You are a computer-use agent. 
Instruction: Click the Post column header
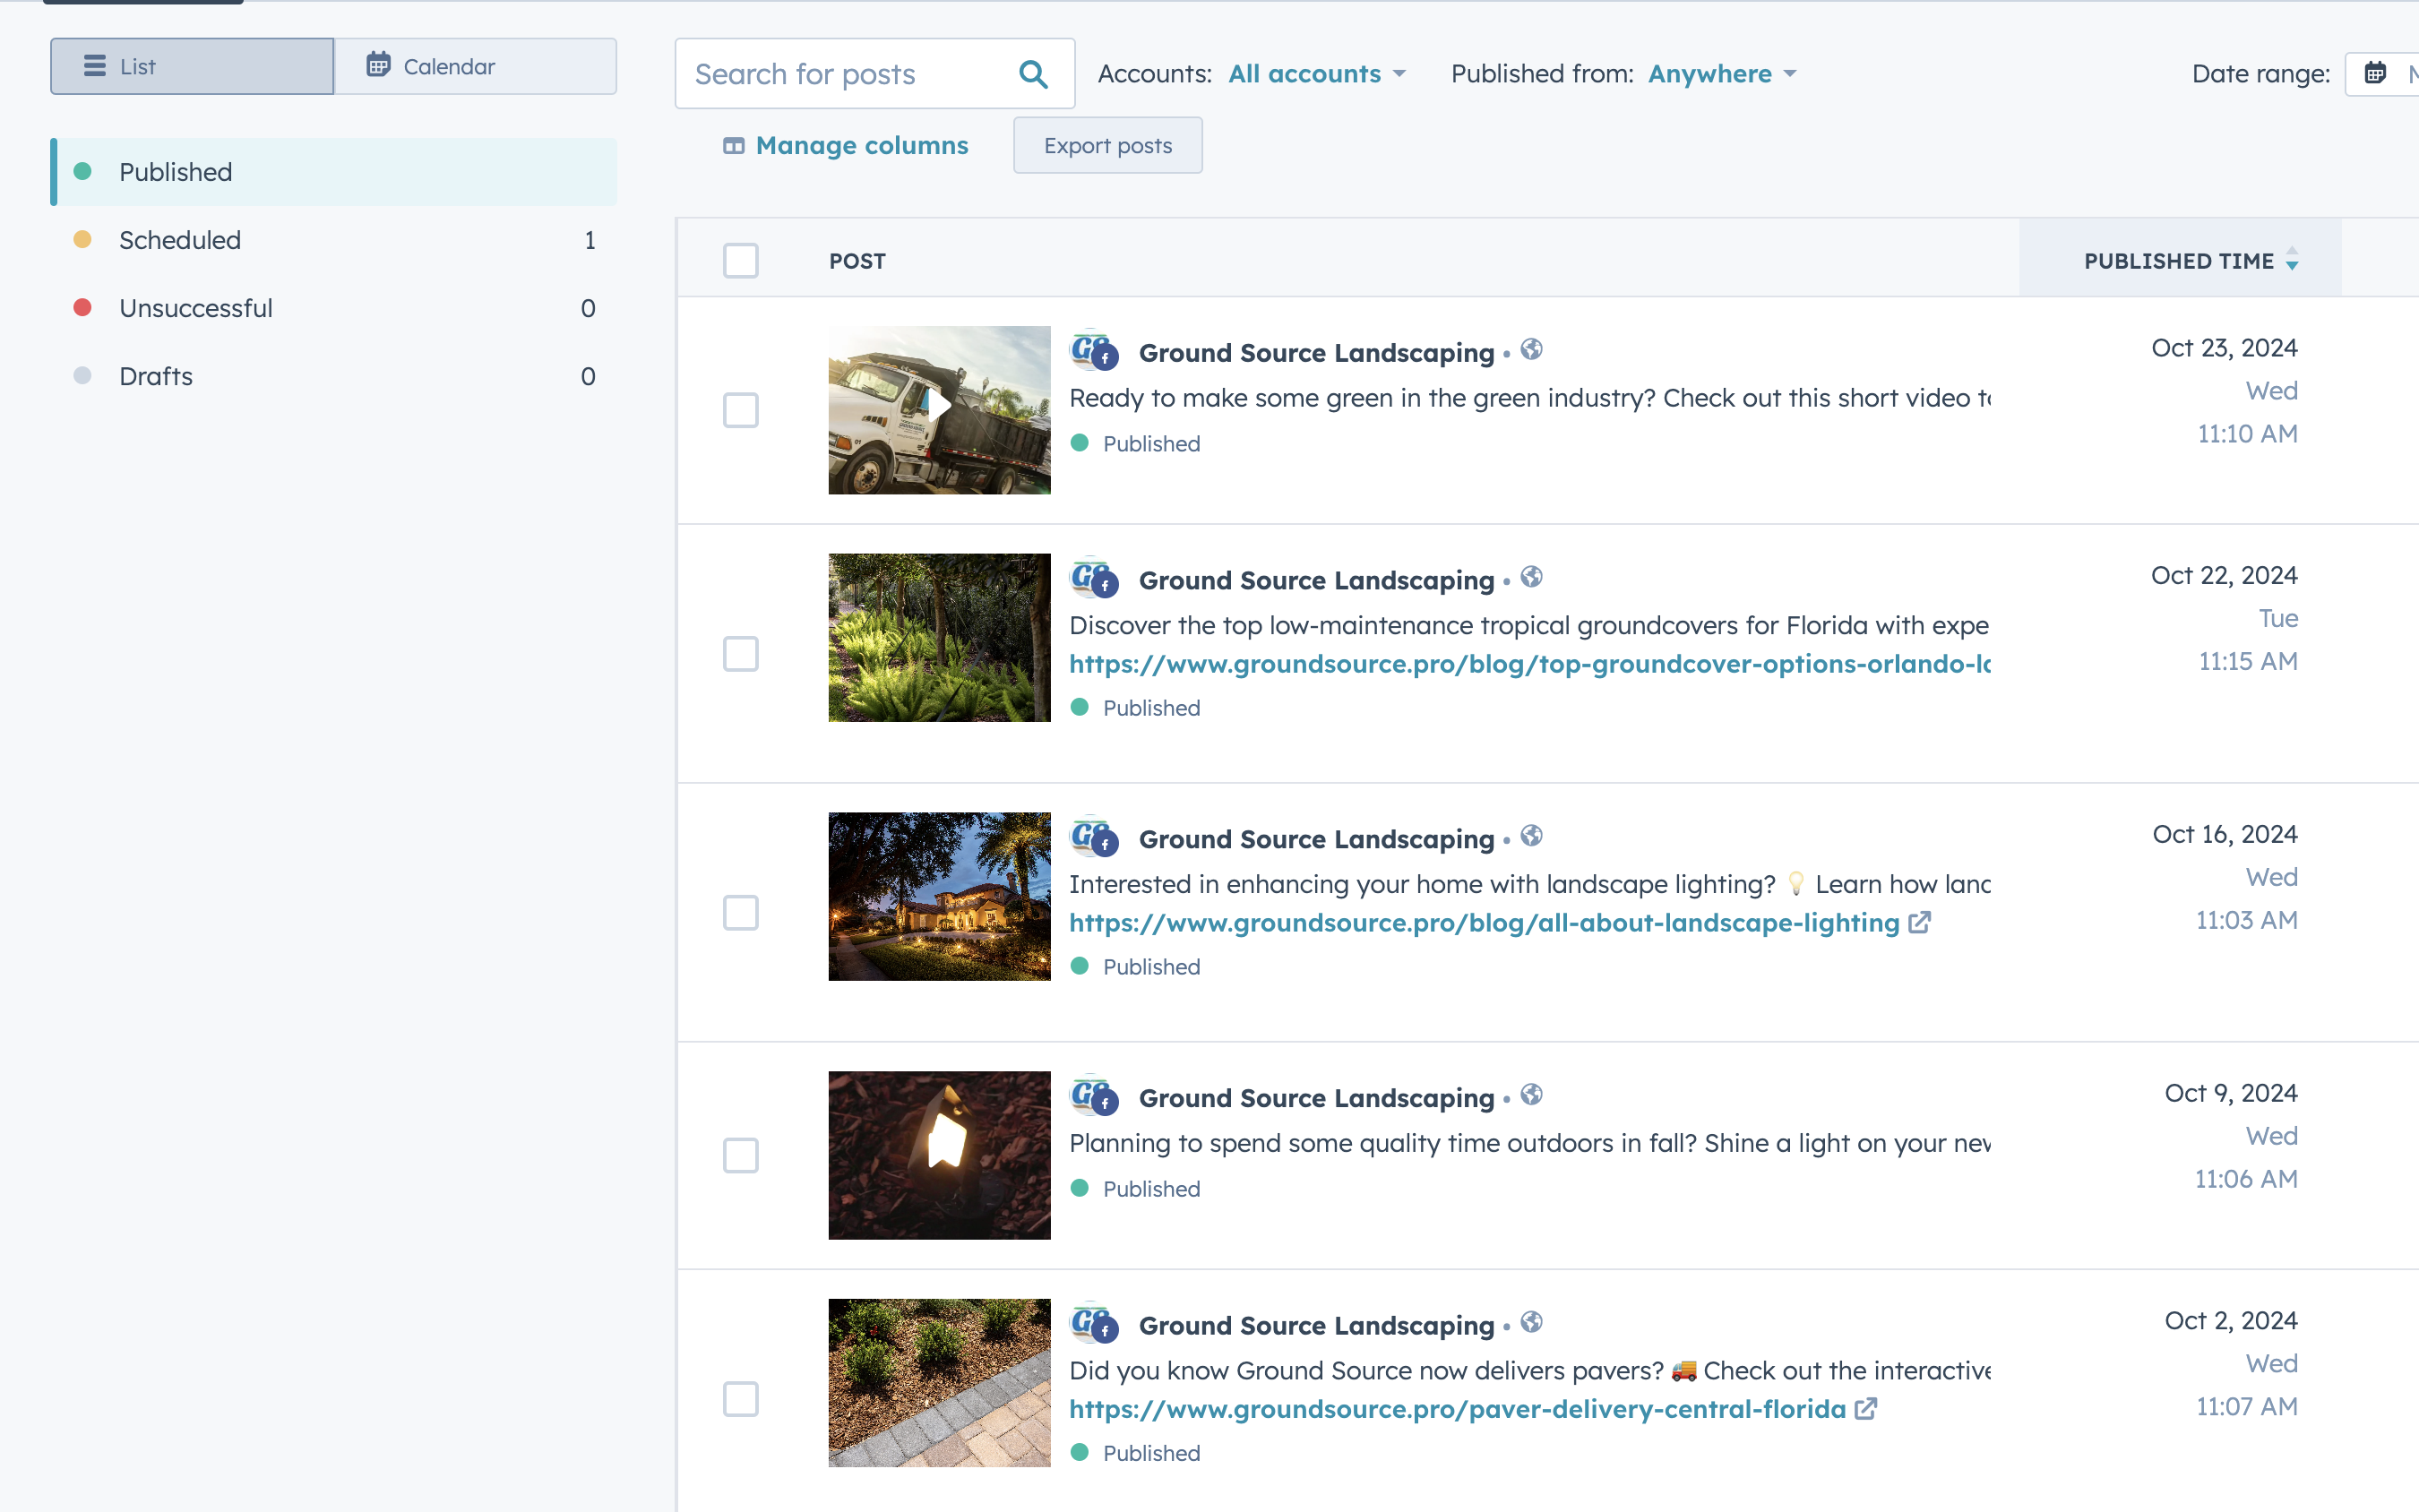(x=857, y=261)
